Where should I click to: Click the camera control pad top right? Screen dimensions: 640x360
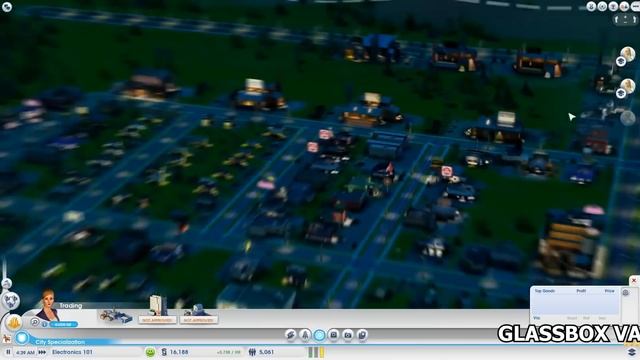coord(625,20)
